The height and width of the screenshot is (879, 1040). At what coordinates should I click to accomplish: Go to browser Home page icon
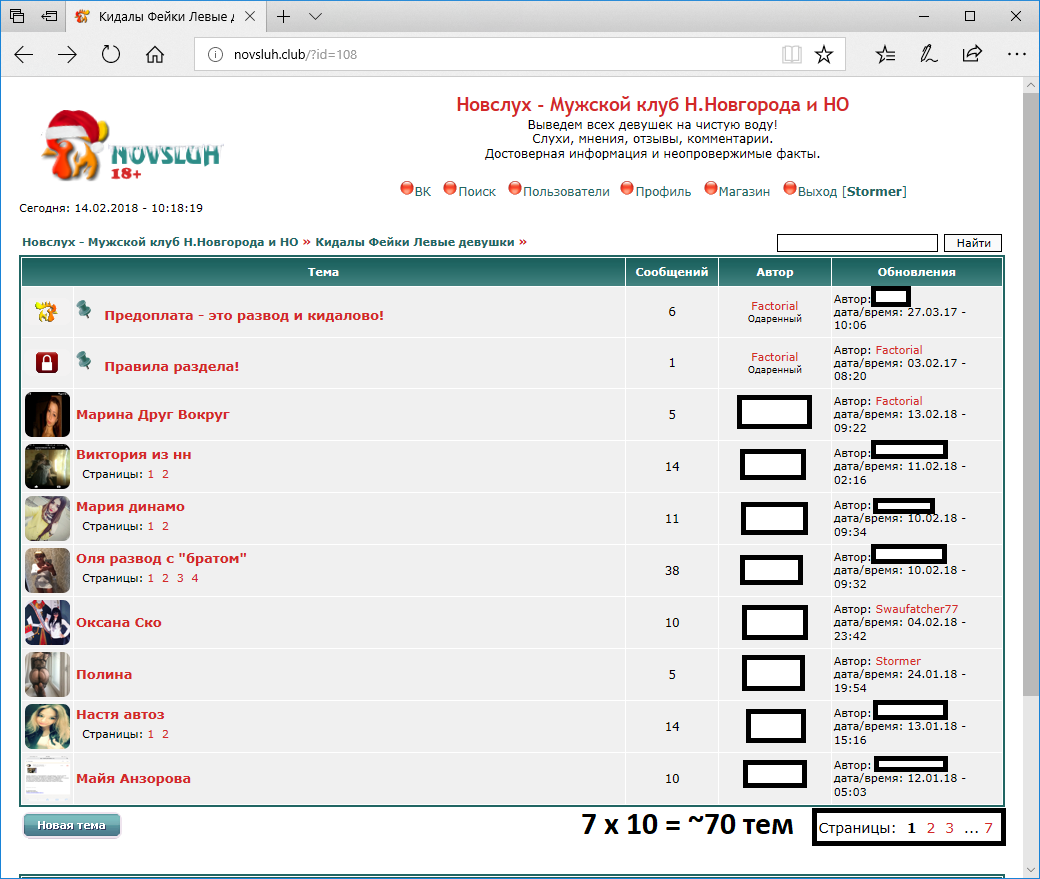click(x=155, y=55)
